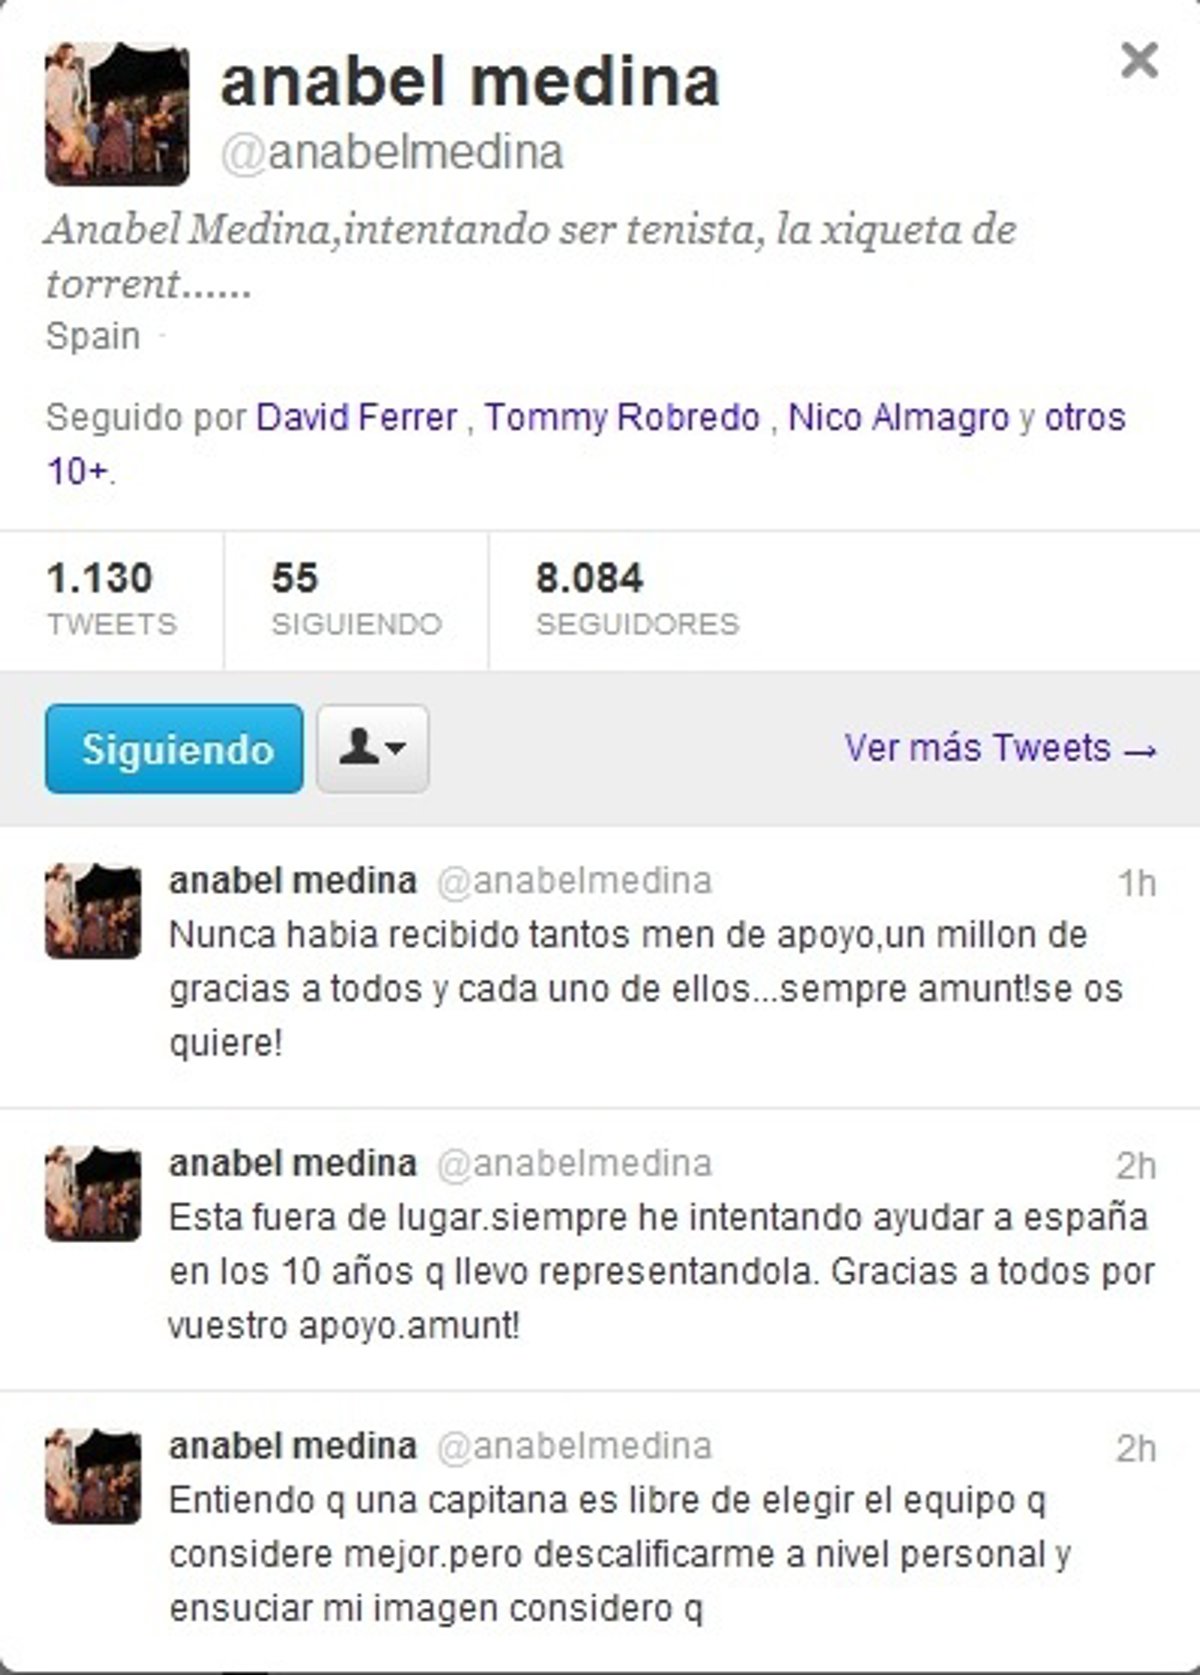View the 1.130 Tweets count
Image resolution: width=1200 pixels, height=1675 pixels.
click(111, 599)
